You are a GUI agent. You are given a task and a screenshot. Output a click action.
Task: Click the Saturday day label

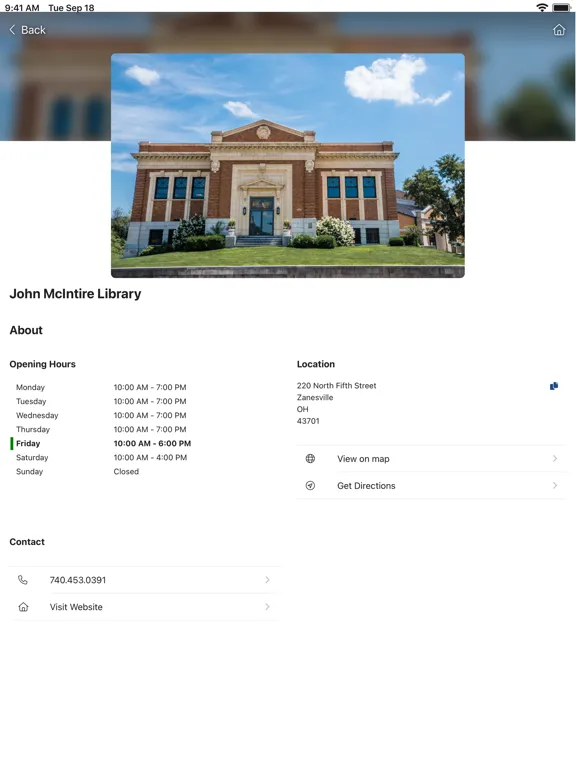(x=32, y=457)
